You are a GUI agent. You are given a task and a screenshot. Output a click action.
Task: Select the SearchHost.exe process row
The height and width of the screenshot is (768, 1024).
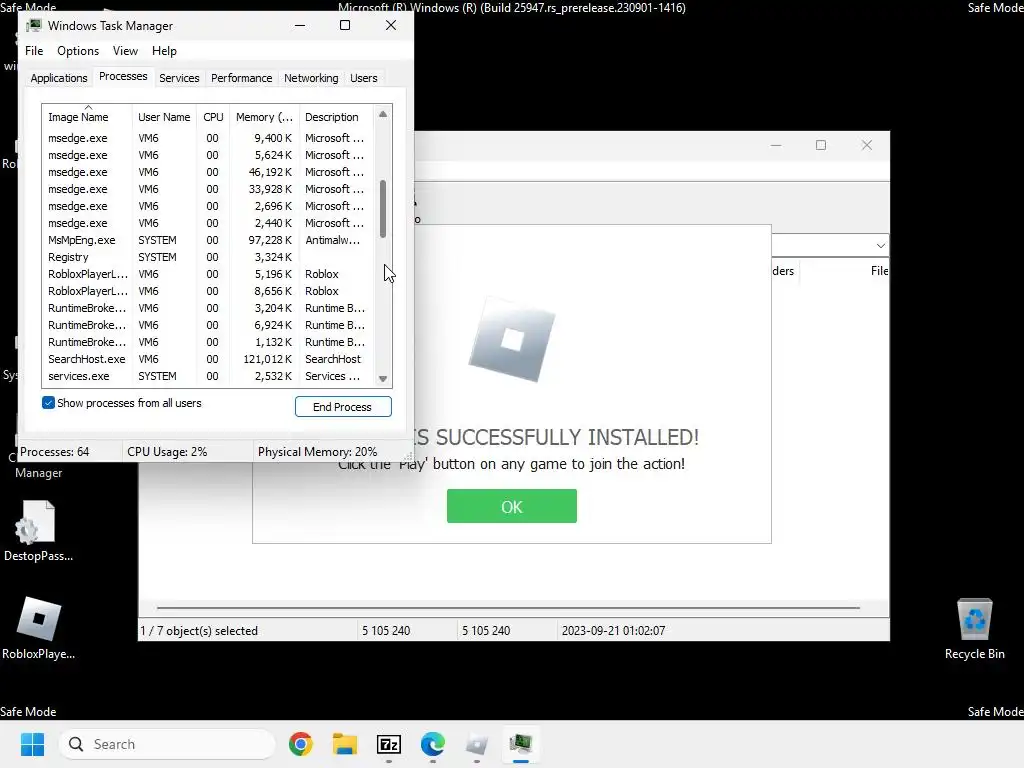click(x=208, y=359)
